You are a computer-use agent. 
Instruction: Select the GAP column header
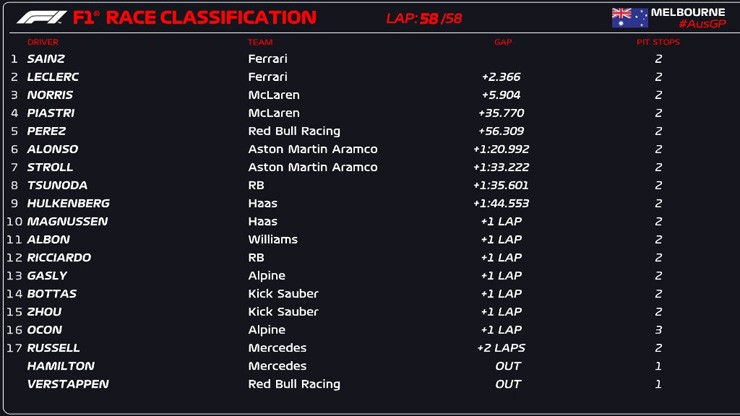503,42
